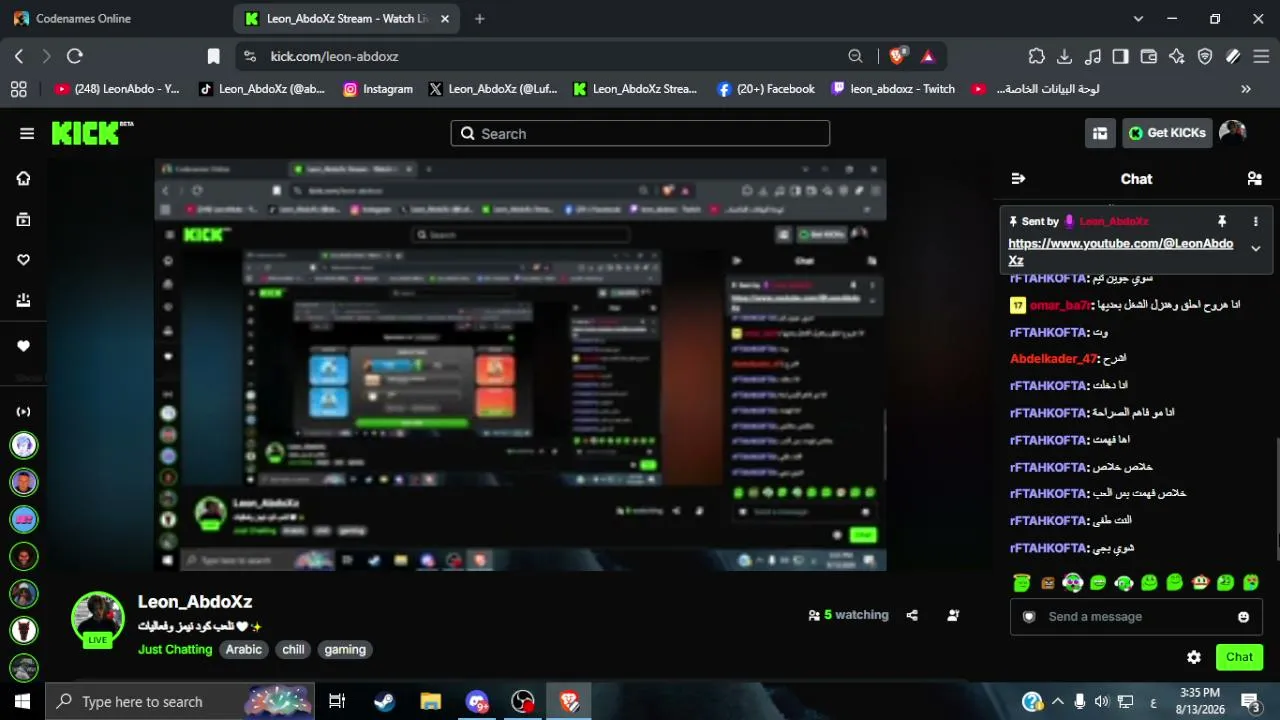Screen dimensions: 1280x720
Task: Open the user profile avatar menu
Action: (1233, 132)
